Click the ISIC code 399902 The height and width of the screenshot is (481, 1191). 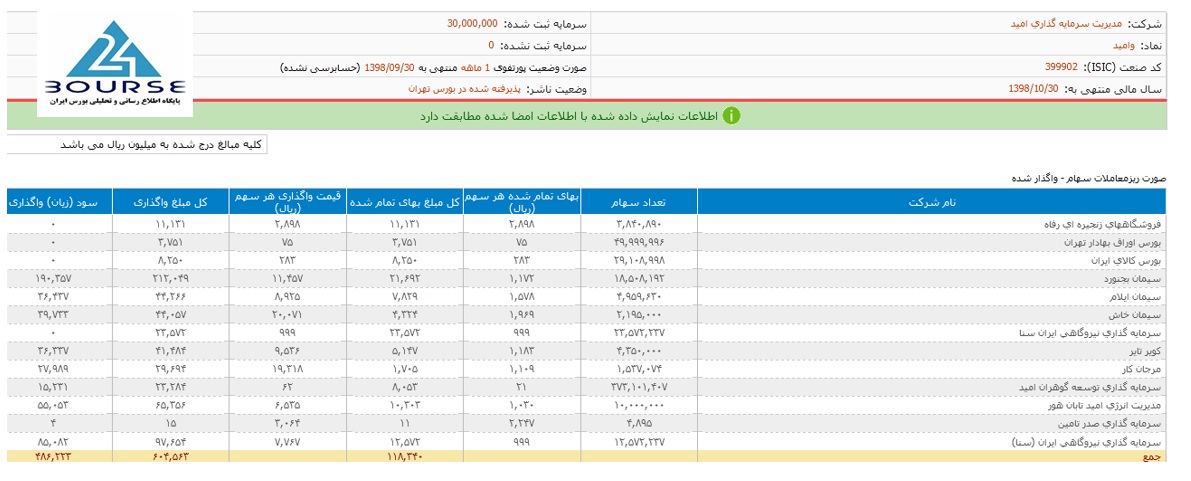point(1062,67)
